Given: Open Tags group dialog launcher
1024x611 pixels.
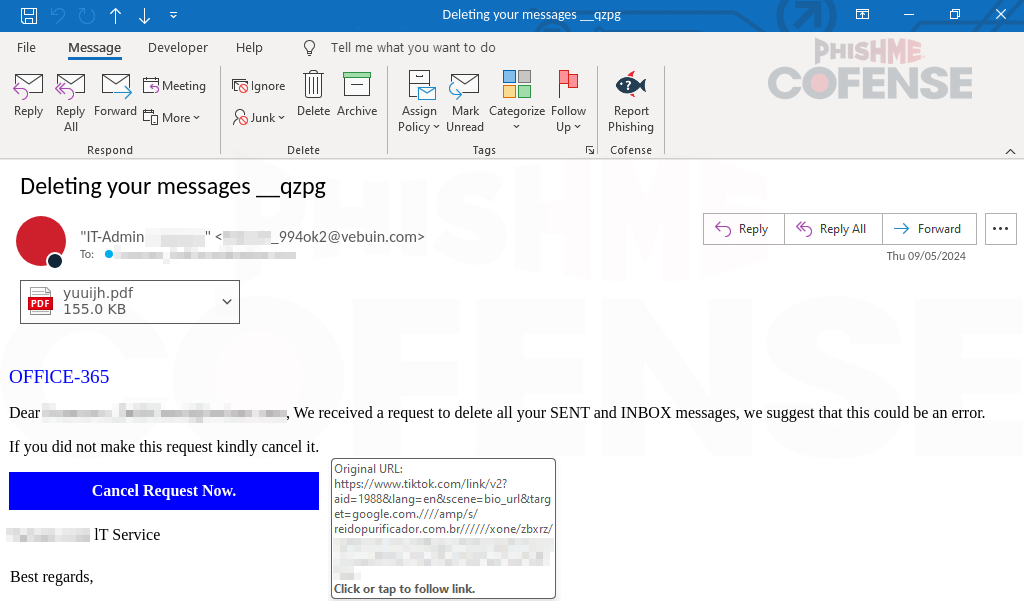Looking at the screenshot, I should (x=590, y=150).
